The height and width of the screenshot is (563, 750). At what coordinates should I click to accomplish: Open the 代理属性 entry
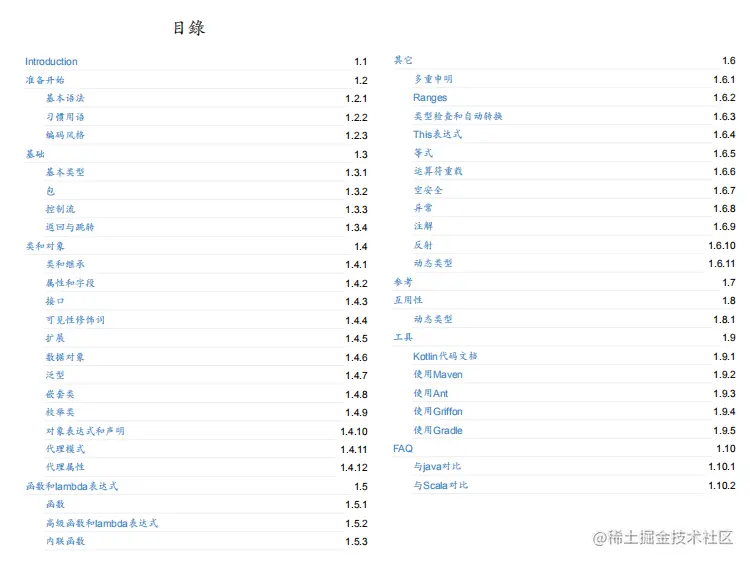[x=65, y=467]
